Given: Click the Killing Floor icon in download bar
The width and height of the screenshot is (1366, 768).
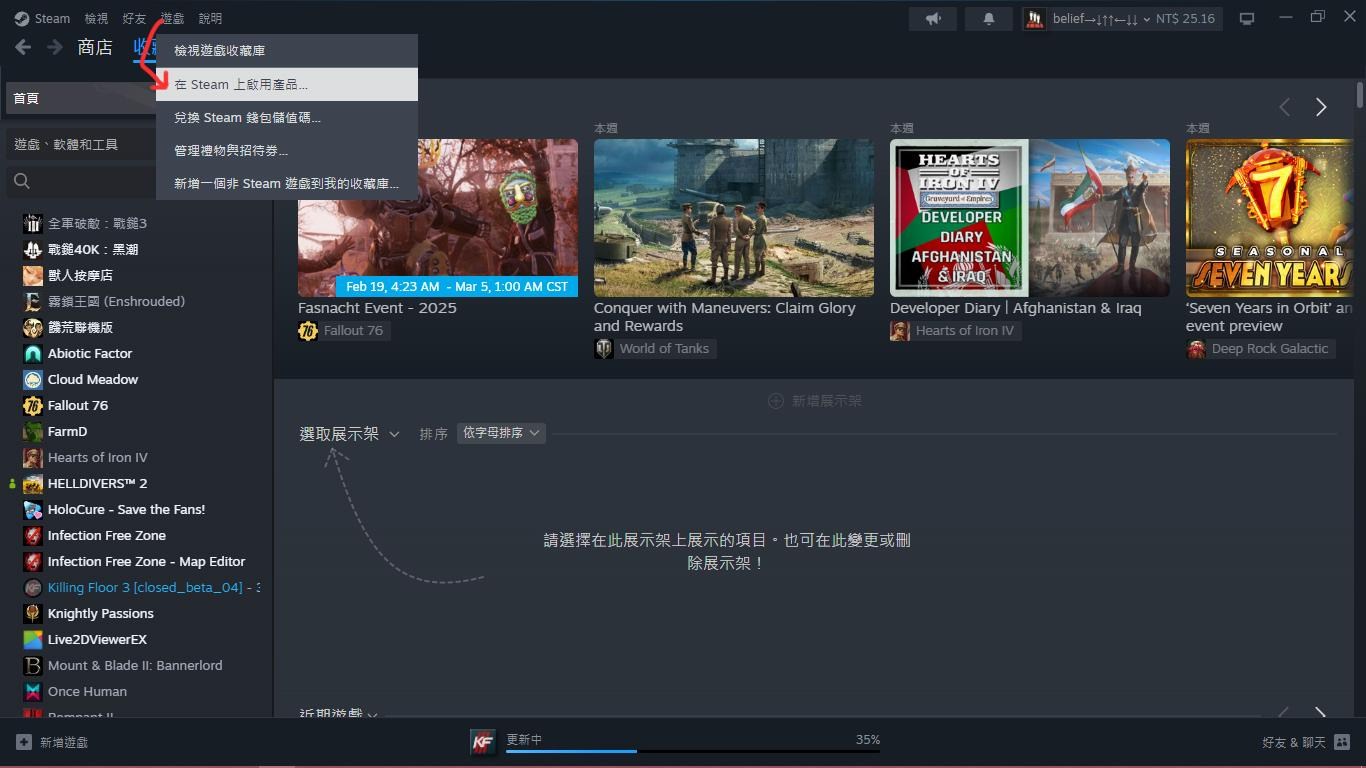Looking at the screenshot, I should pyautogui.click(x=483, y=741).
